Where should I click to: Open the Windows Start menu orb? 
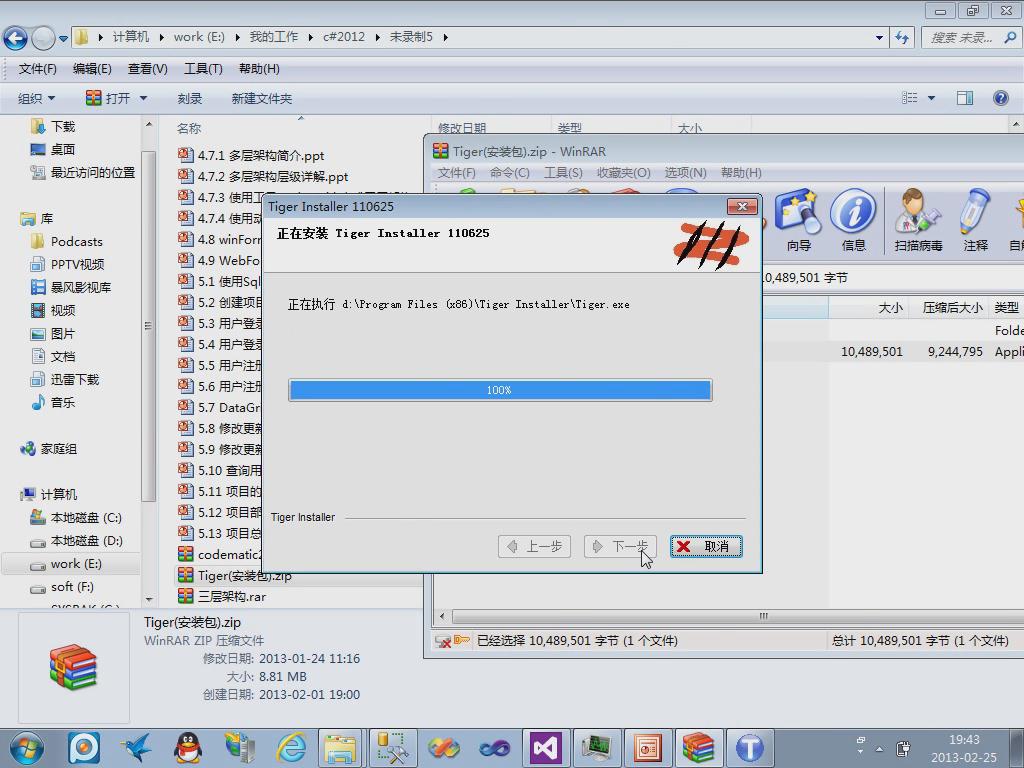(26, 748)
